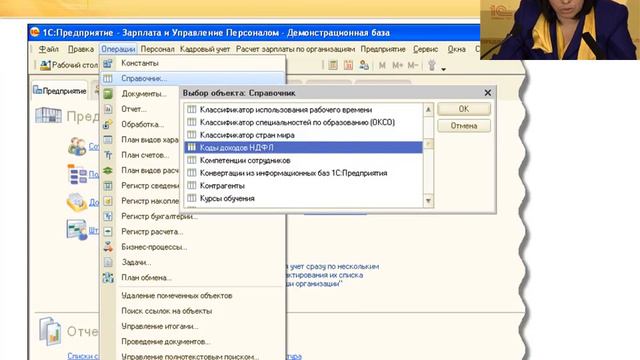The height and width of the screenshot is (360, 640).
Task: Click the green Документы icon
Action: point(108,94)
